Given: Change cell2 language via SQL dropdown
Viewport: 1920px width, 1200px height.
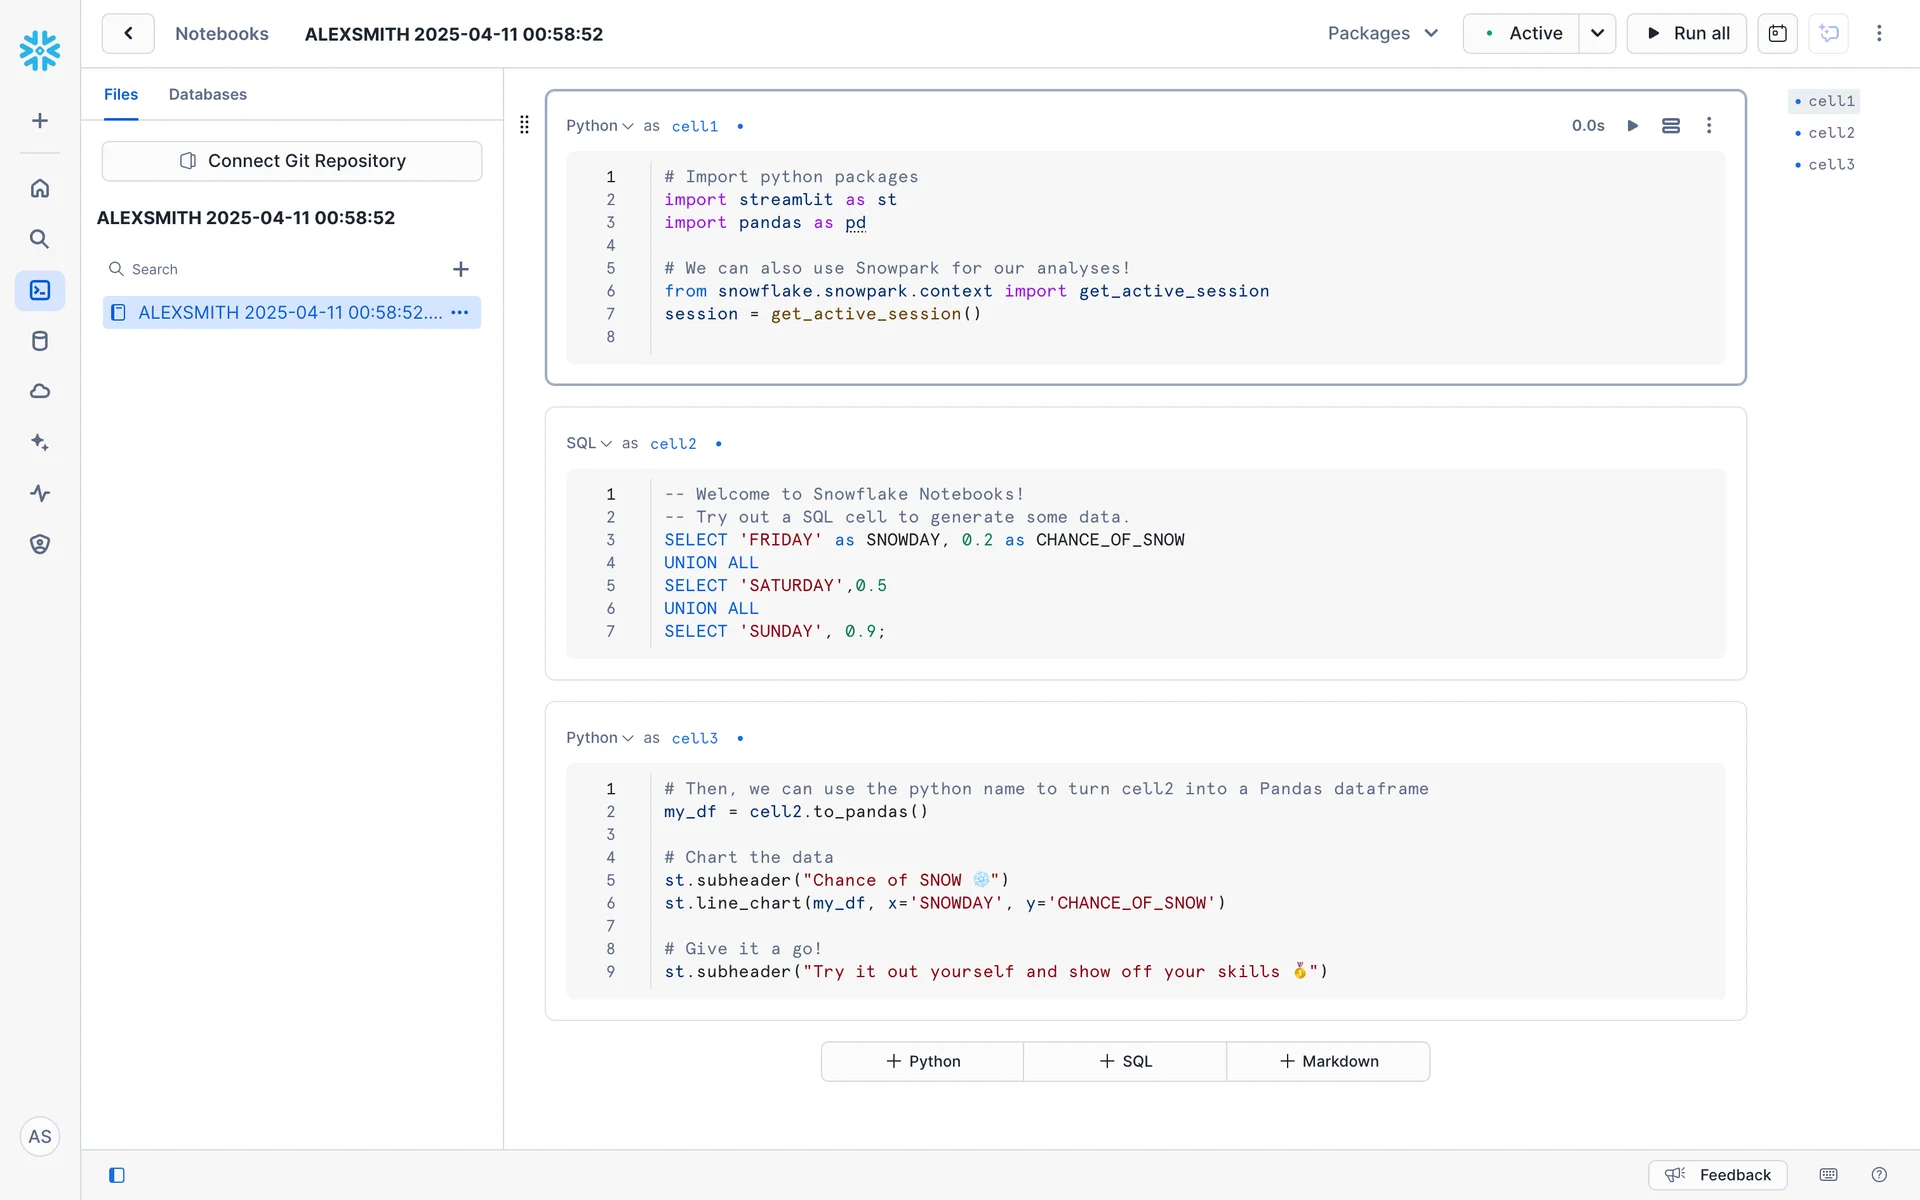Looking at the screenshot, I should point(589,443).
